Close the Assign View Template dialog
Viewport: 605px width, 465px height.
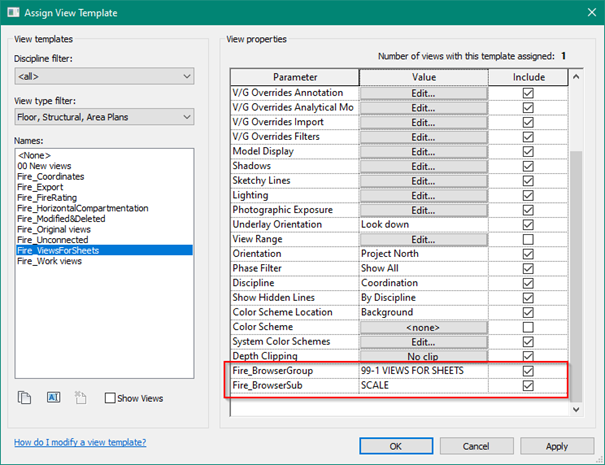pyautogui.click(x=591, y=12)
